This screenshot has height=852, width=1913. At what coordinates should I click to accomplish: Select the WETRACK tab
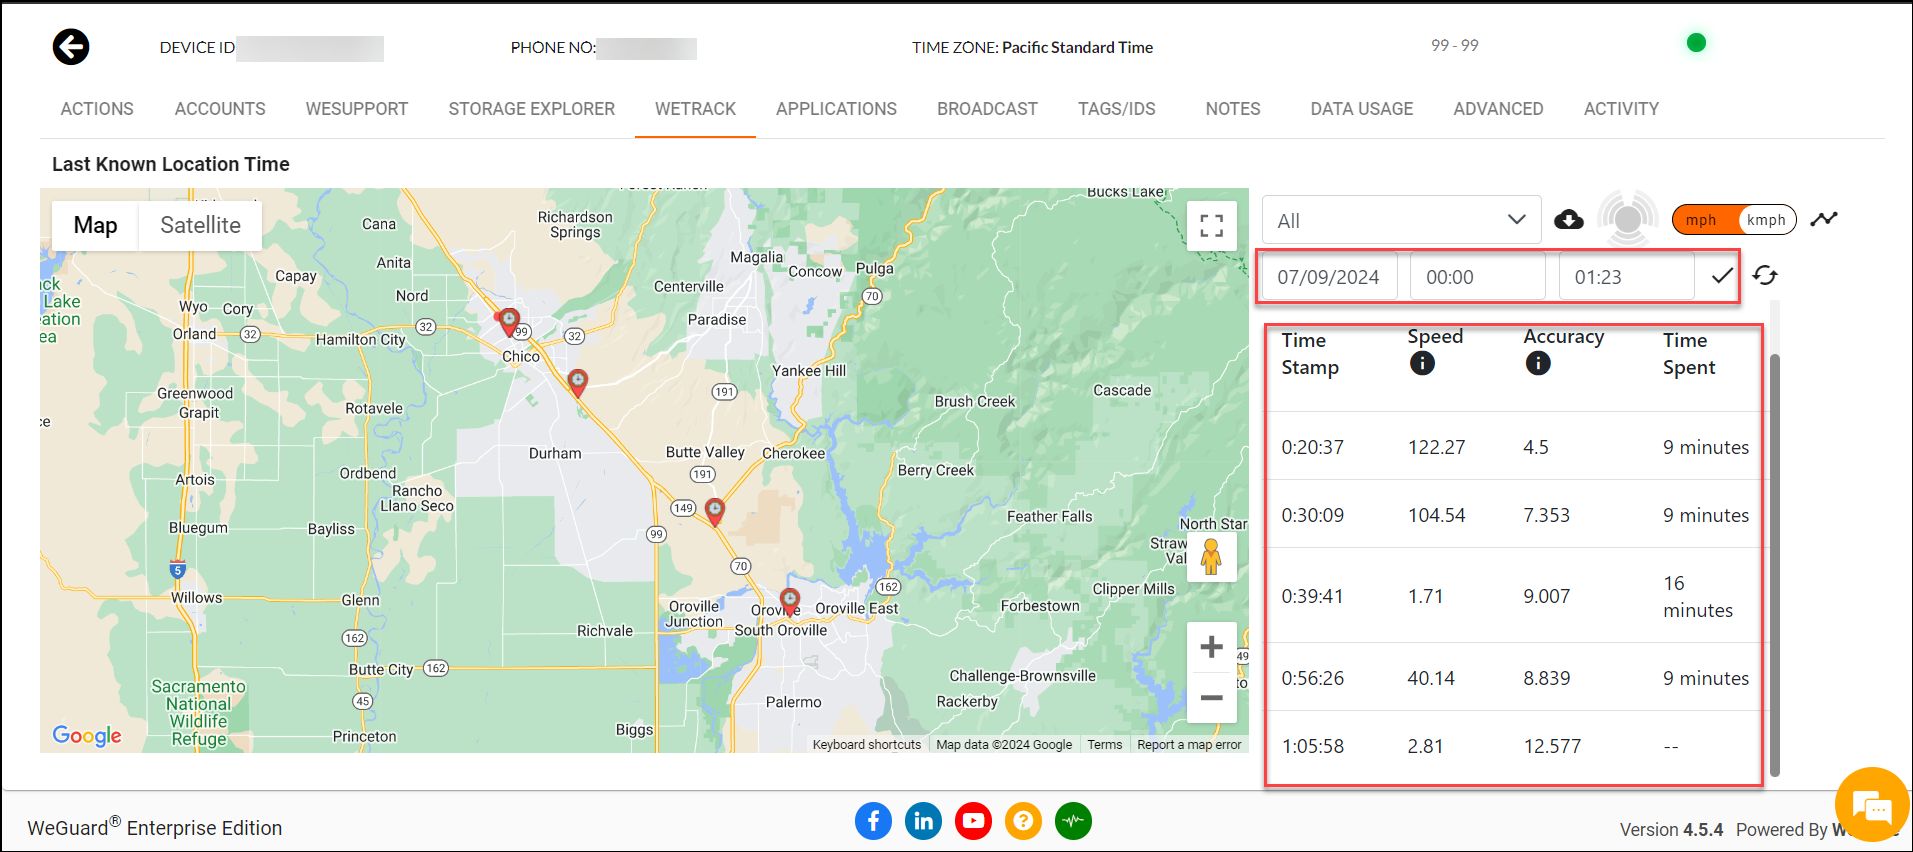pyautogui.click(x=695, y=109)
